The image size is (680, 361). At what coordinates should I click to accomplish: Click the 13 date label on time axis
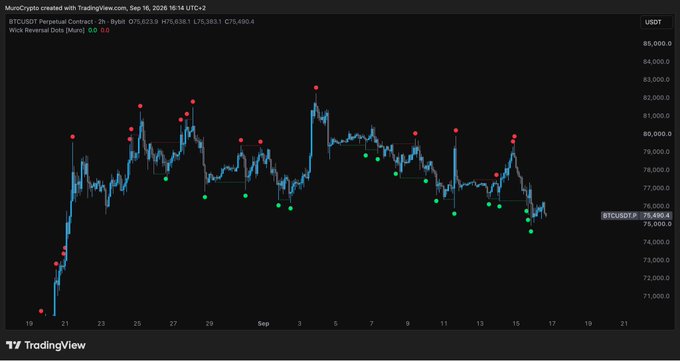pyautogui.click(x=480, y=324)
